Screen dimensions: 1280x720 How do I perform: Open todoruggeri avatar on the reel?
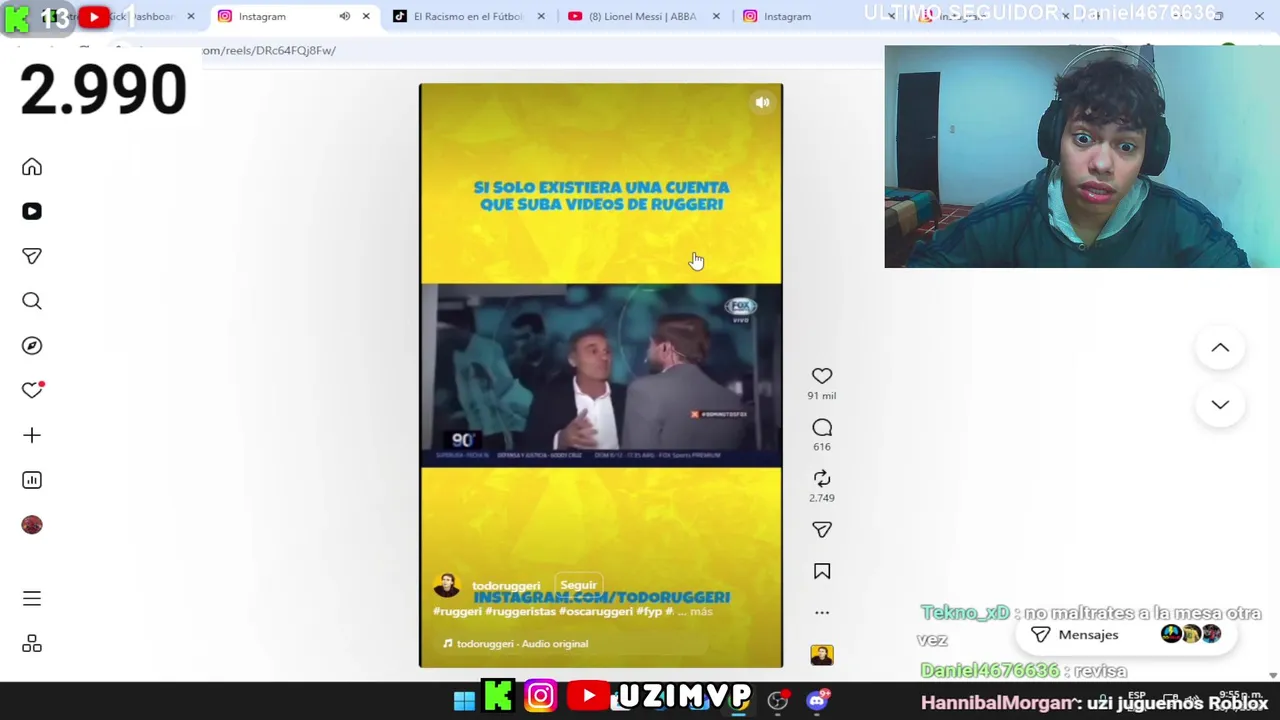point(446,586)
